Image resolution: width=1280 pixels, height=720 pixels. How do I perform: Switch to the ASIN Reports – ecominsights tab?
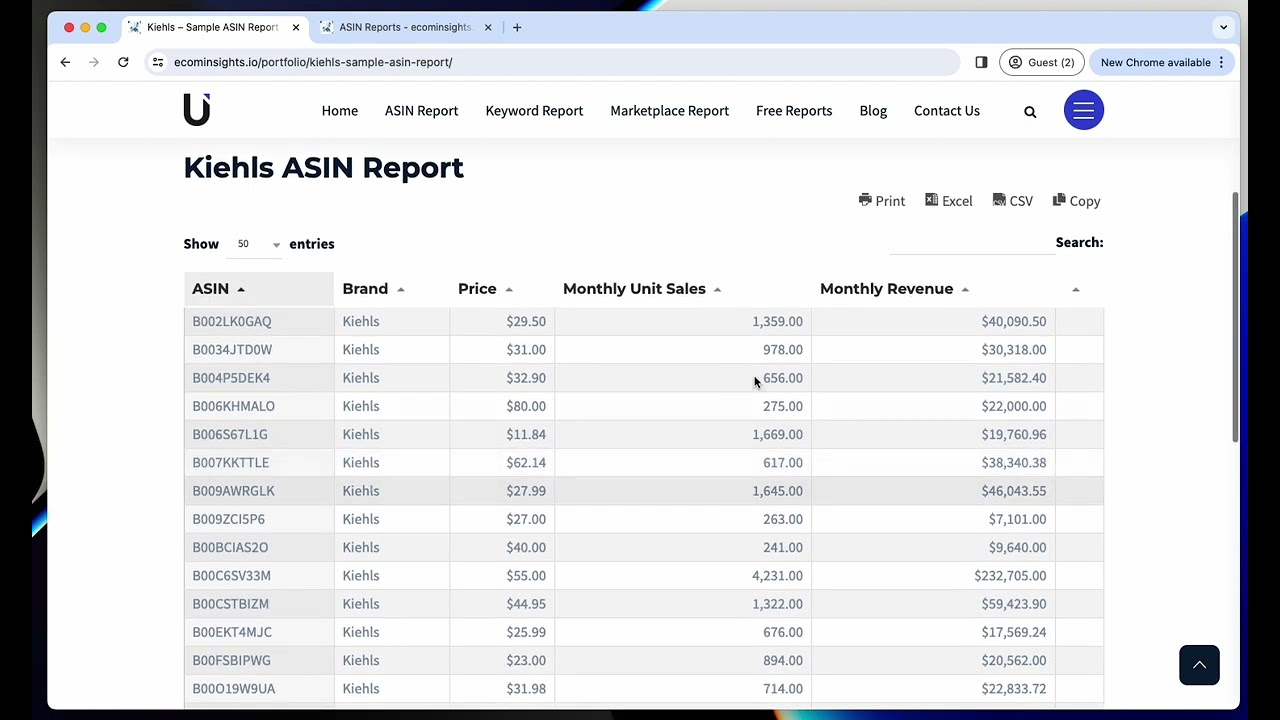(x=405, y=27)
